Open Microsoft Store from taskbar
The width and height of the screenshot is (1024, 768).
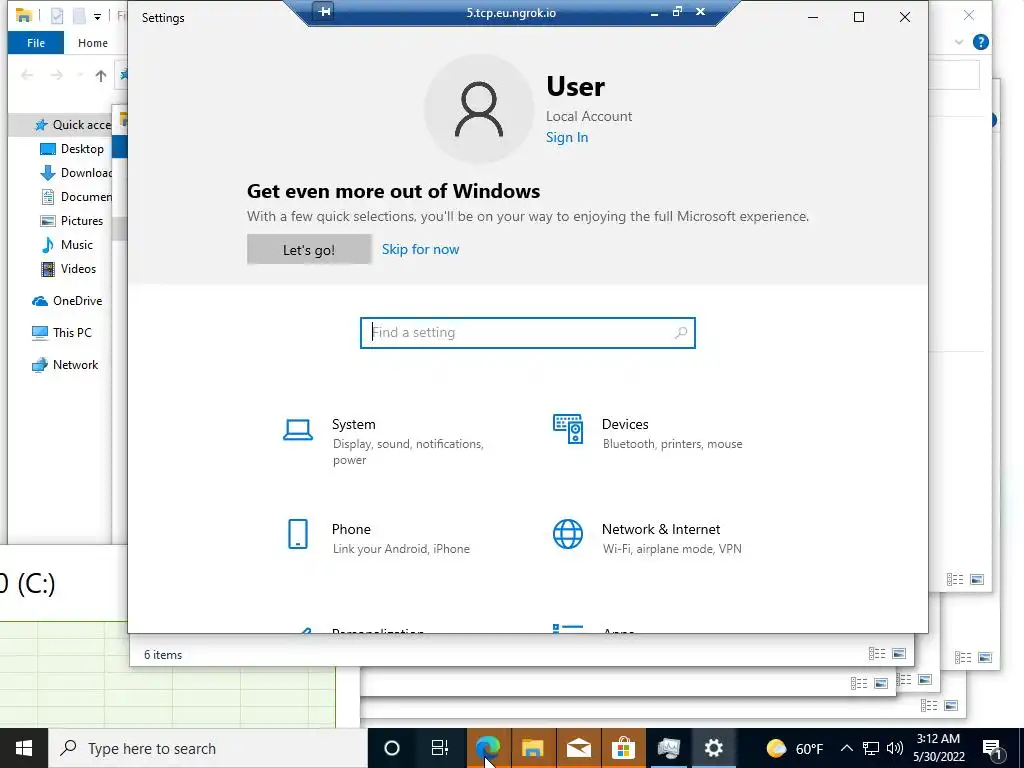(624, 748)
